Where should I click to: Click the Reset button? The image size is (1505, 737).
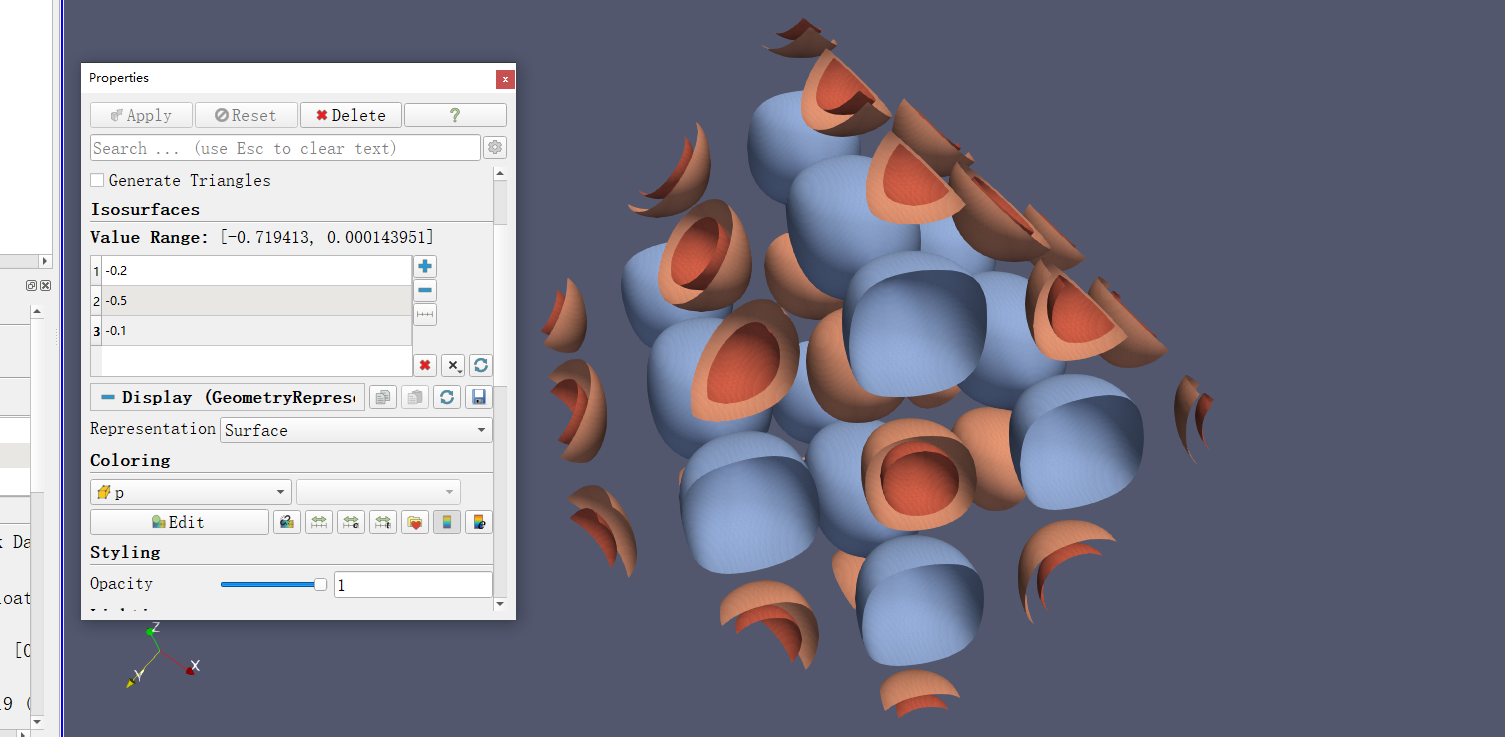246,115
